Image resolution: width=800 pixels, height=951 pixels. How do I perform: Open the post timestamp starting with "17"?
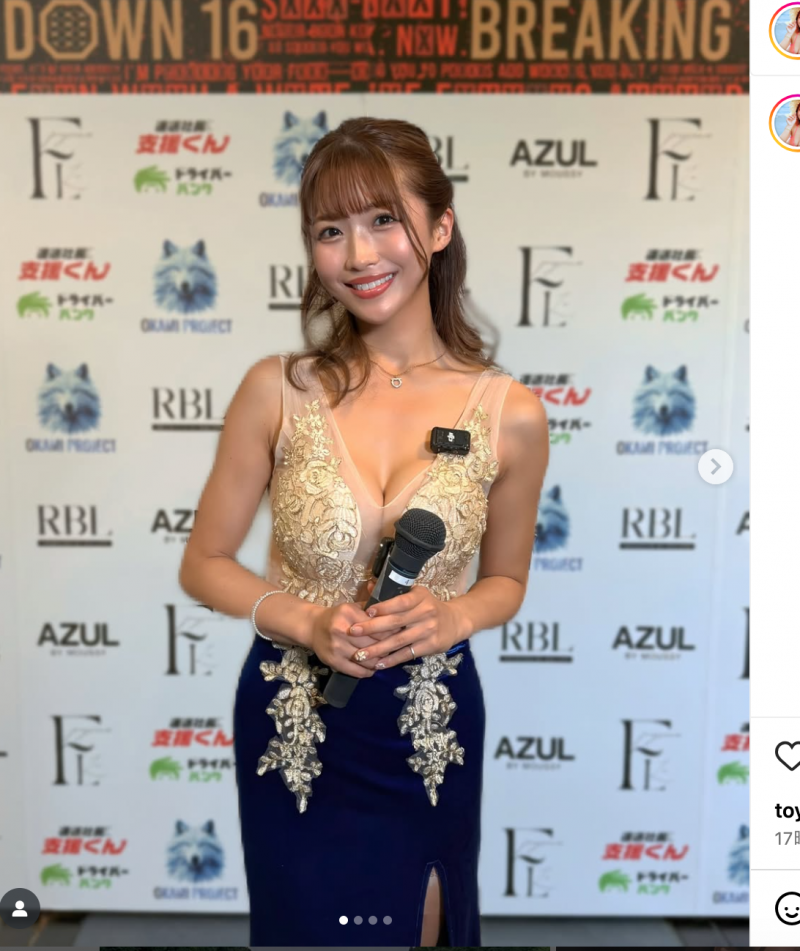coord(787,838)
